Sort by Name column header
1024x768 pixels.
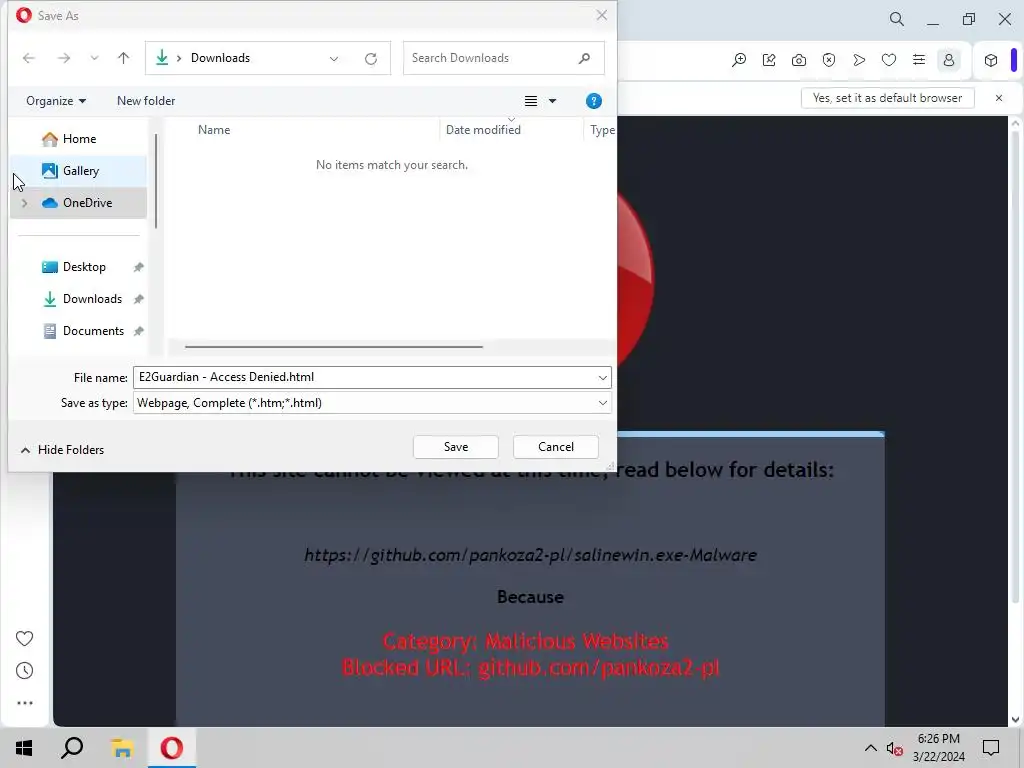(x=214, y=129)
